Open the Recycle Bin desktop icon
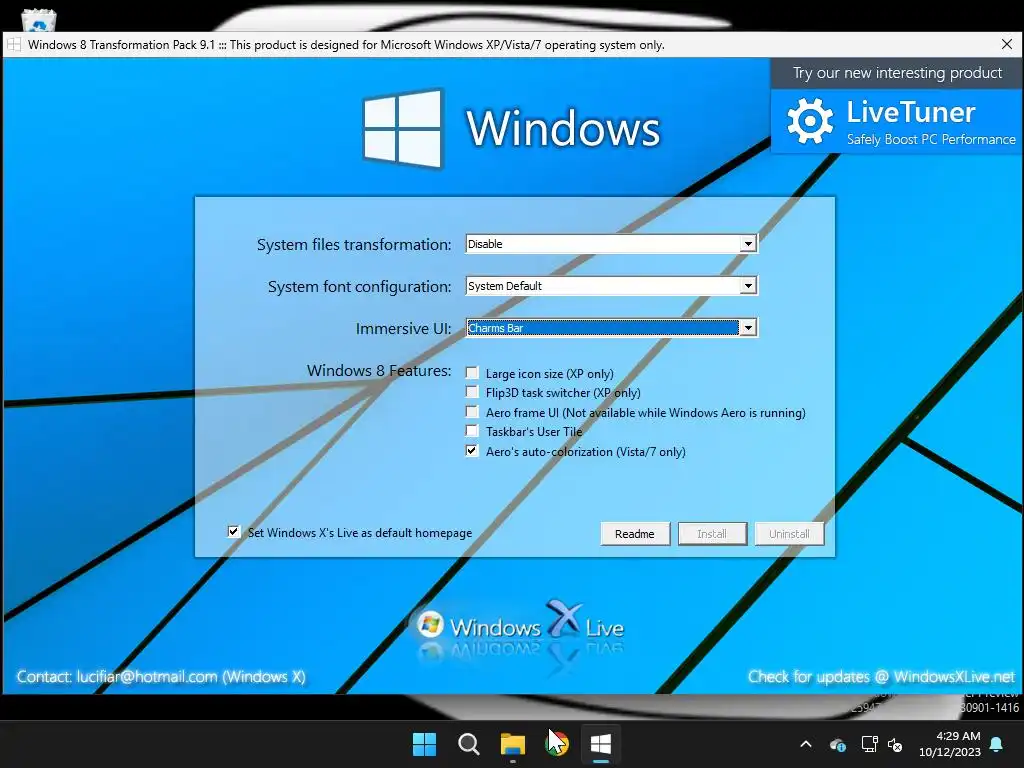 coord(39,20)
